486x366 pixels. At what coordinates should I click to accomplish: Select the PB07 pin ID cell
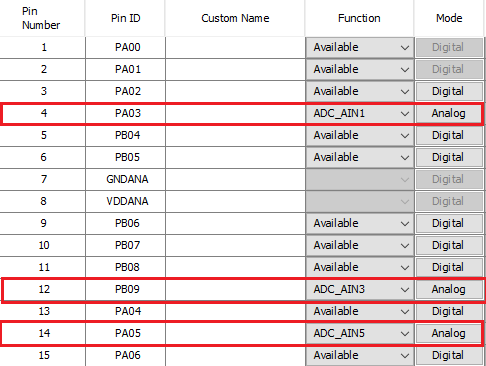pos(126,245)
